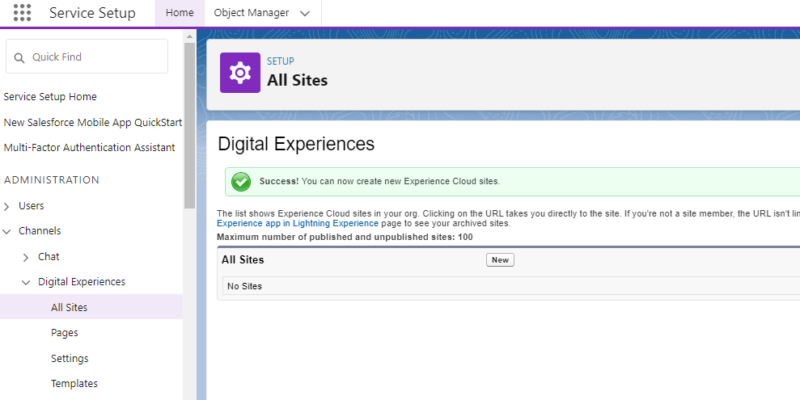Screen dimensions: 800x400
Task: Click the green success checkmark icon
Action: coord(241,182)
